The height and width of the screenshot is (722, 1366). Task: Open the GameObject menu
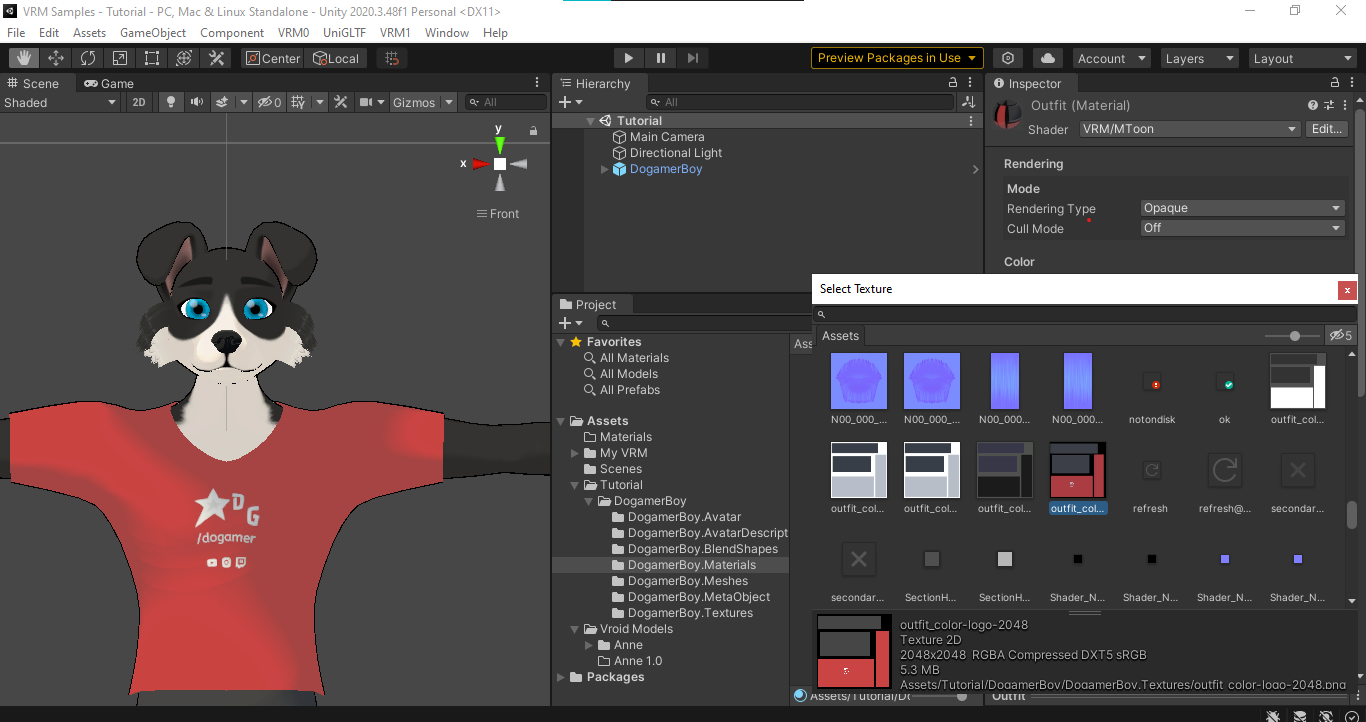(x=153, y=33)
